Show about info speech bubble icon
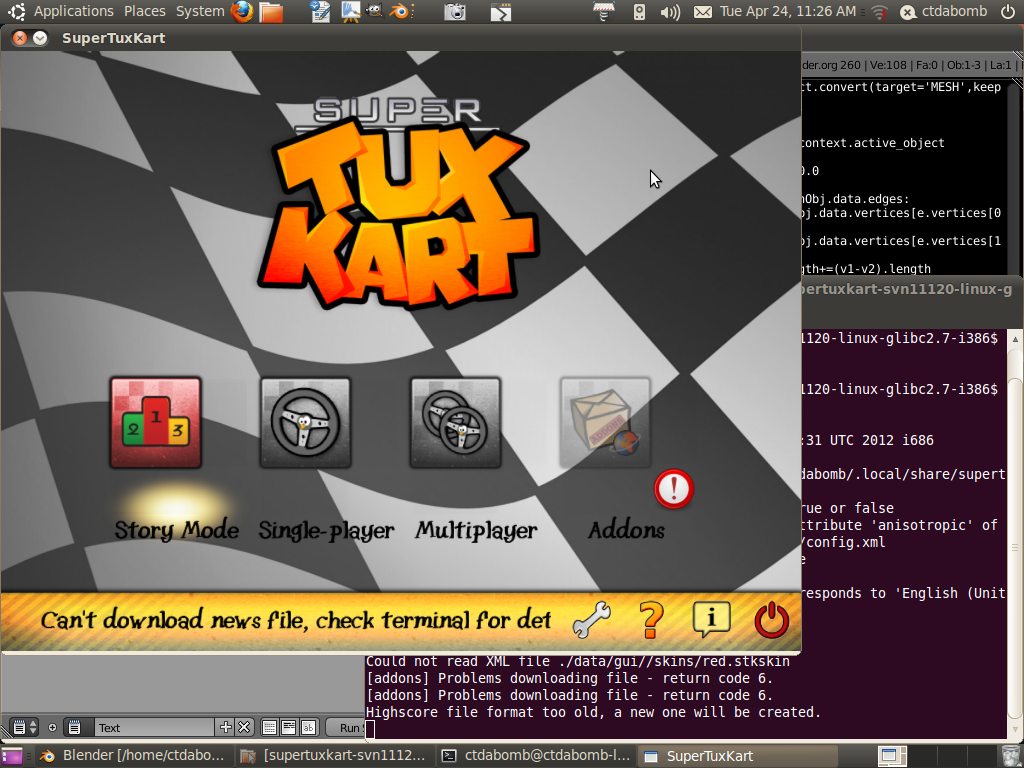This screenshot has height=768, width=1024. tap(711, 620)
